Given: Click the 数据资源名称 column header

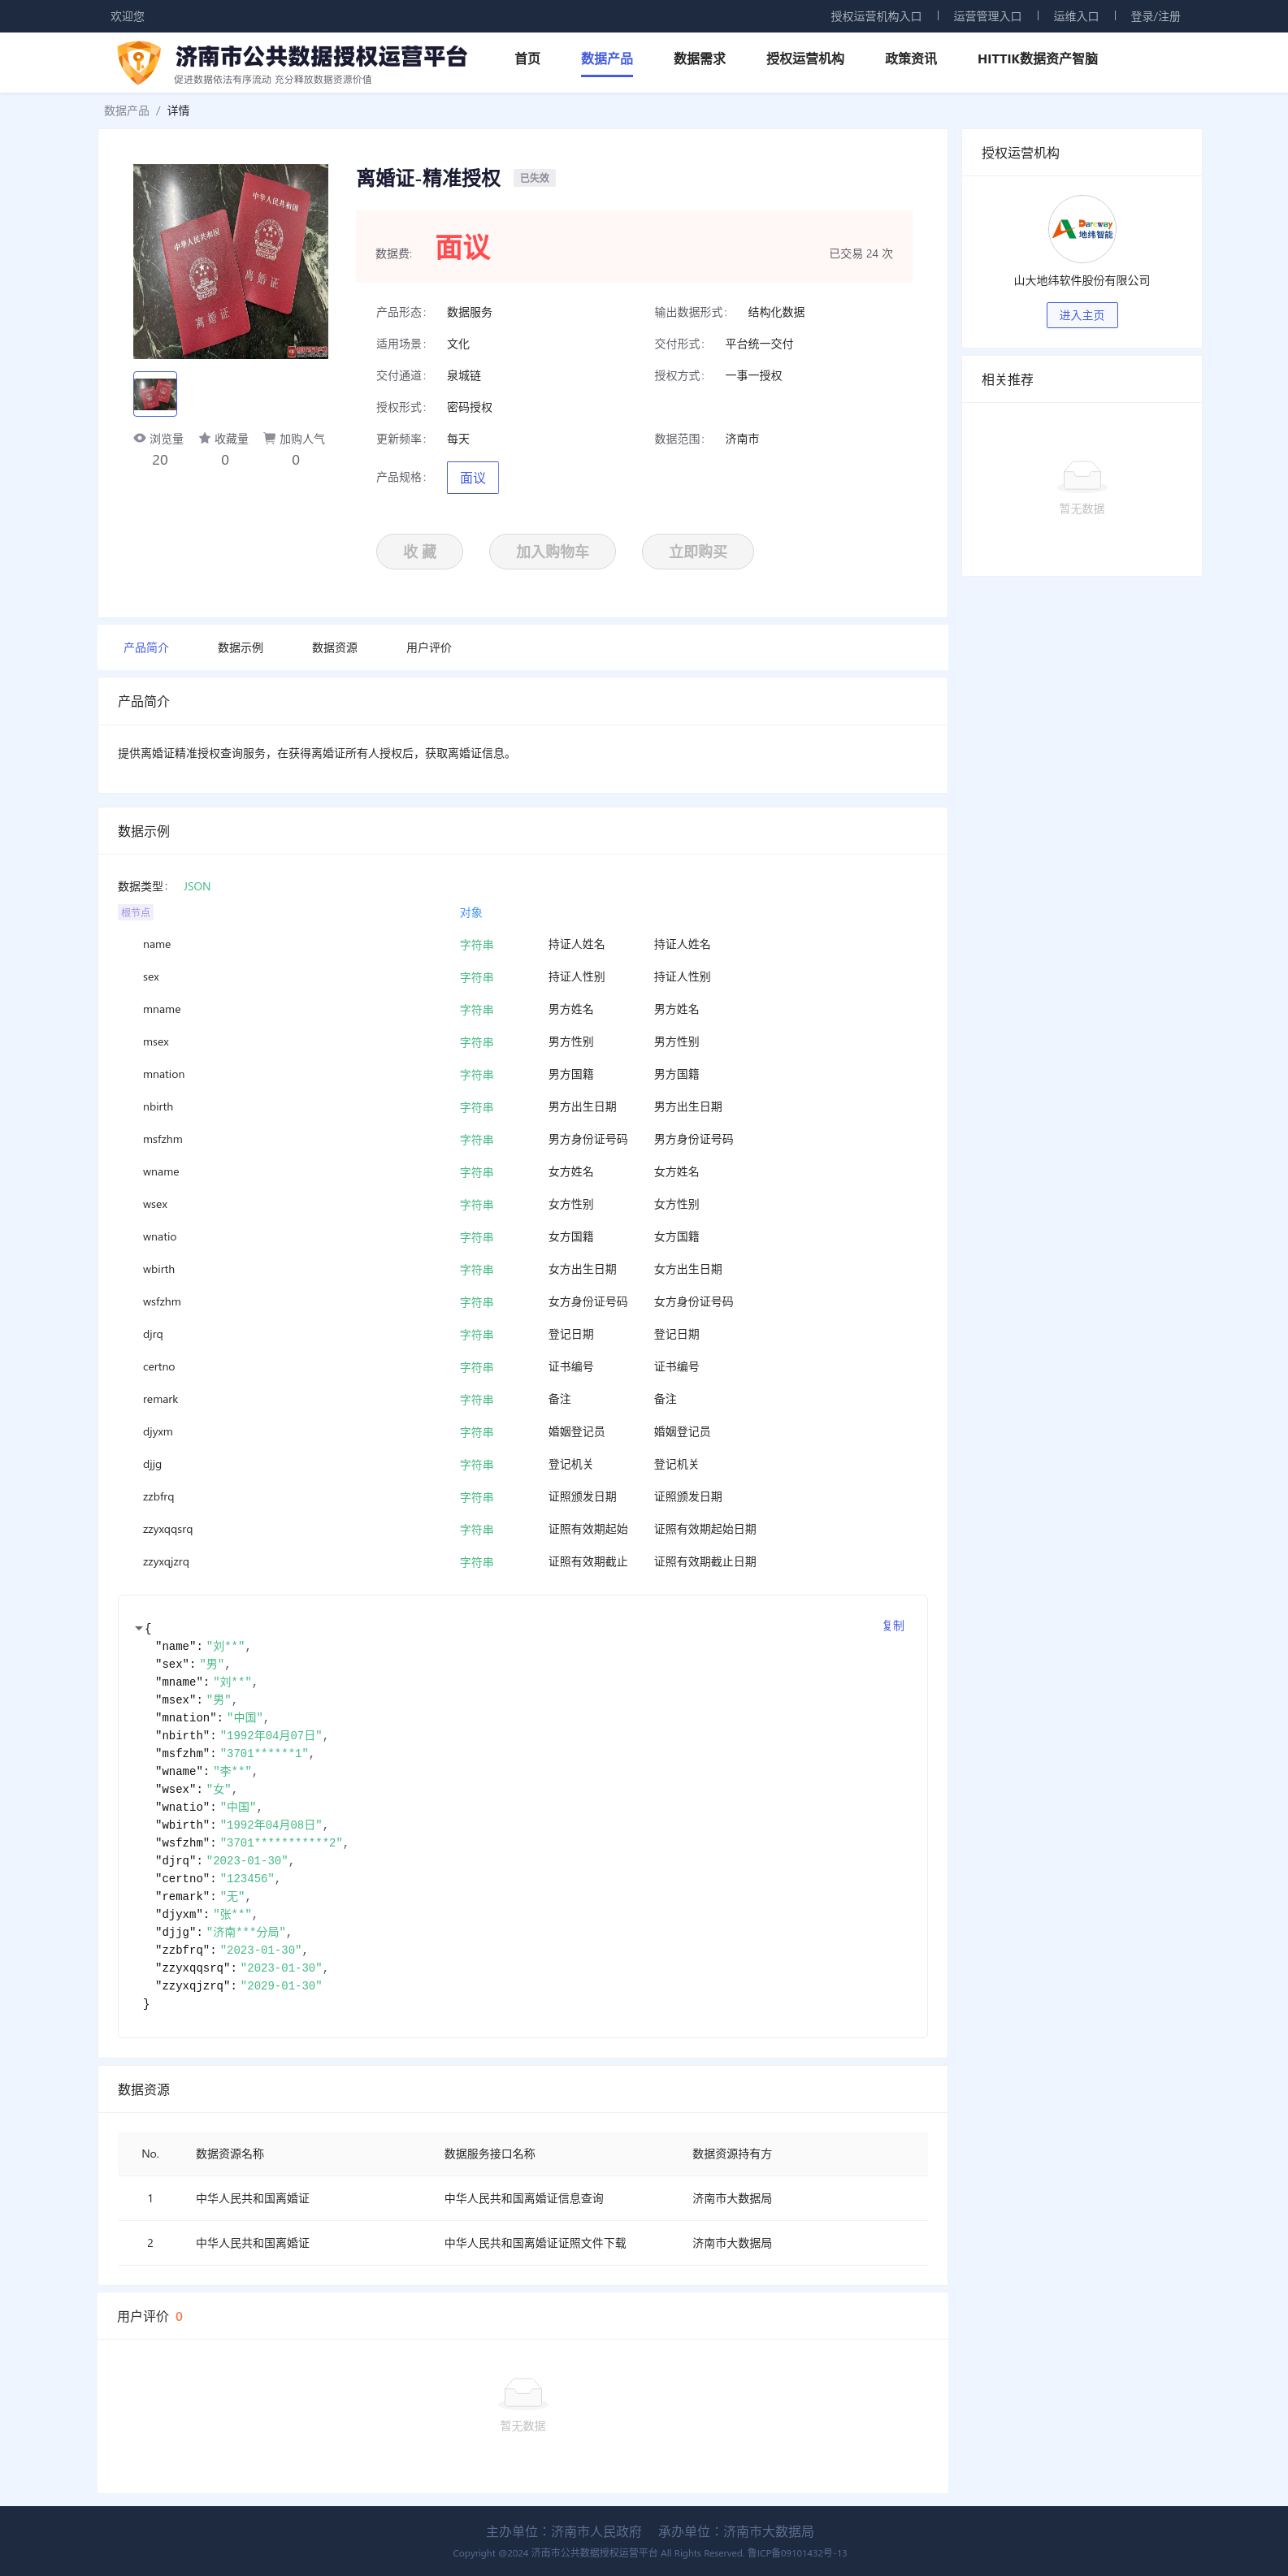Looking at the screenshot, I should [x=230, y=2154].
